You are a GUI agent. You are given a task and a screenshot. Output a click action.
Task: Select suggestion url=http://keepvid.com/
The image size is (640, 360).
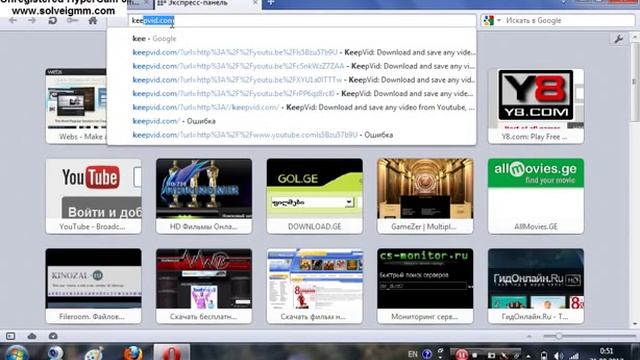click(291, 107)
